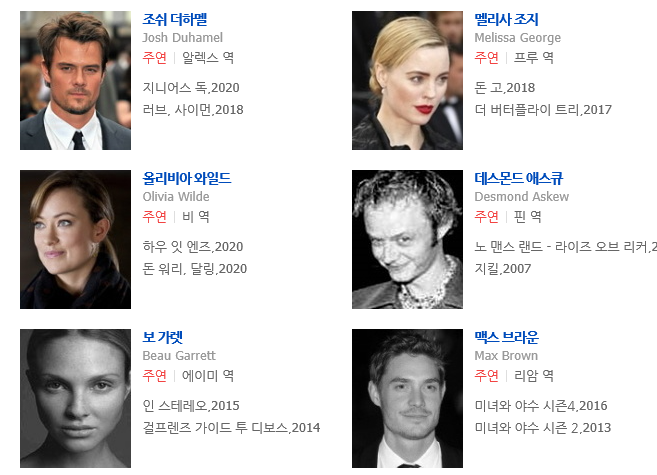
Task: Open filmography entry 더 버터플라이 트리,2017
Action: 543,110
